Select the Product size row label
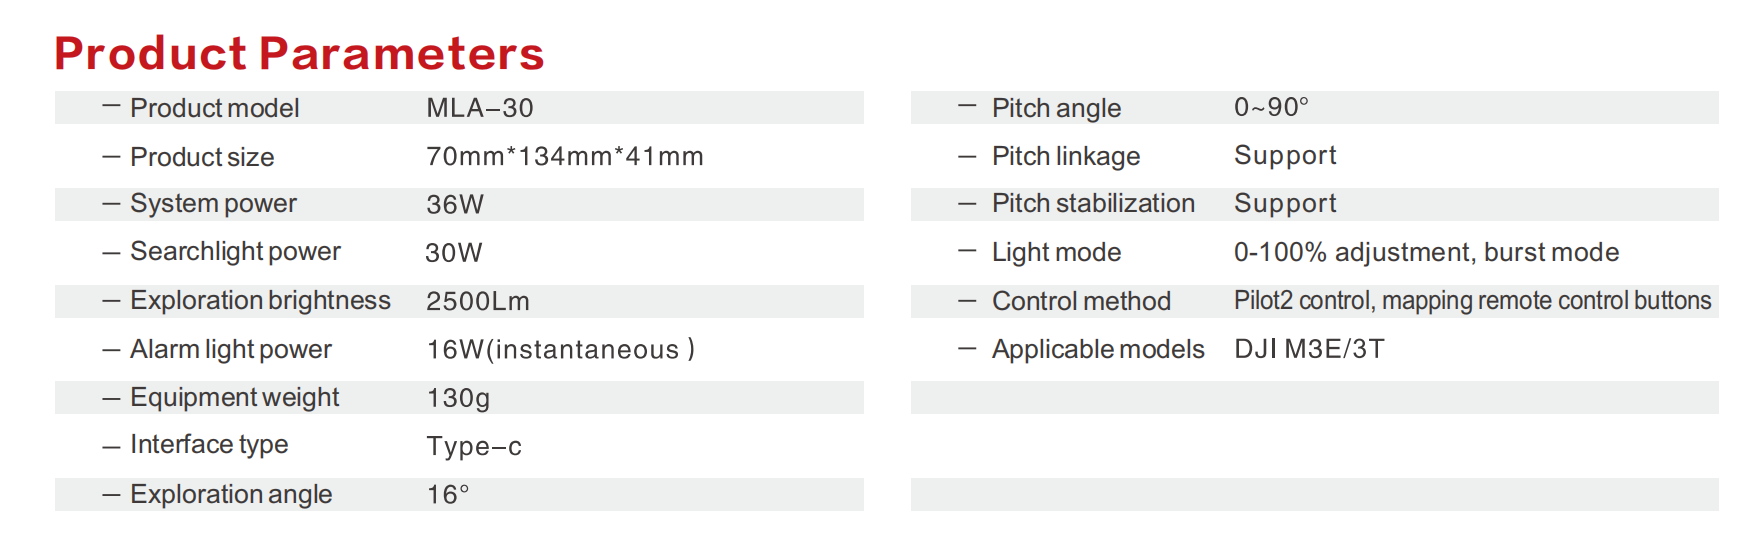 click(202, 157)
